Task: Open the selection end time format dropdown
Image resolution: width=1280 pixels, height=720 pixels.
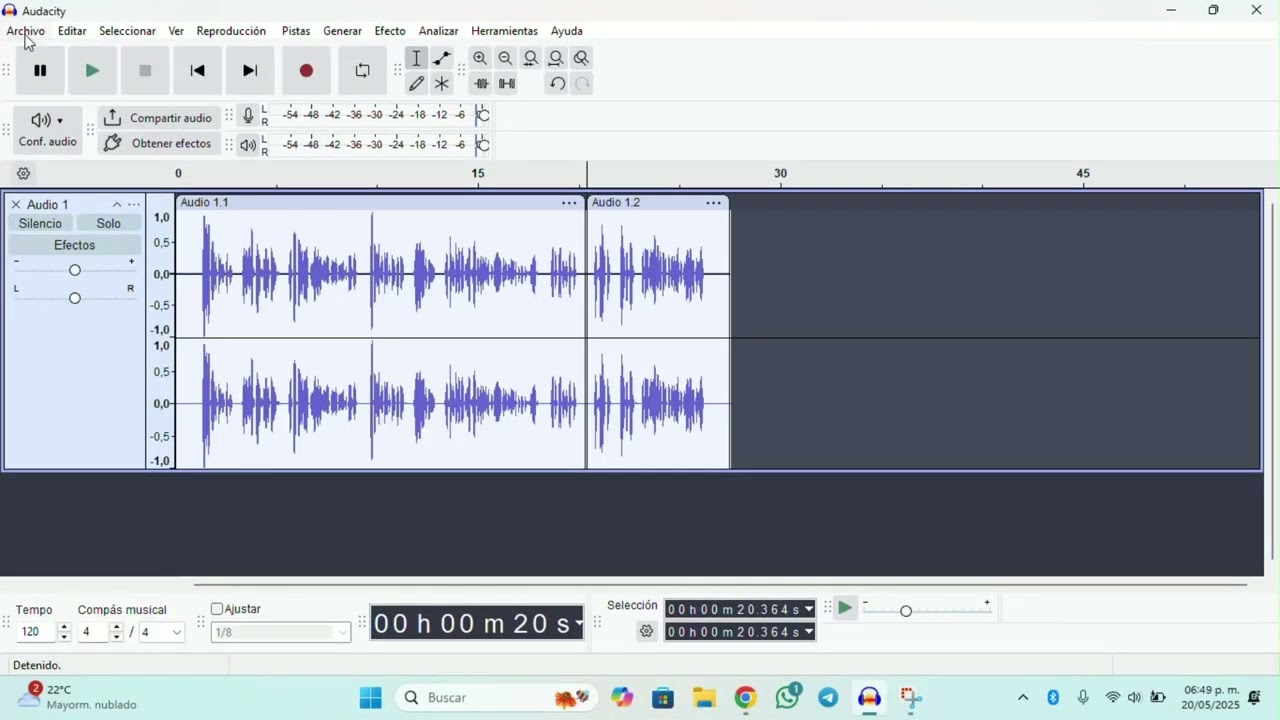Action: [x=809, y=632]
